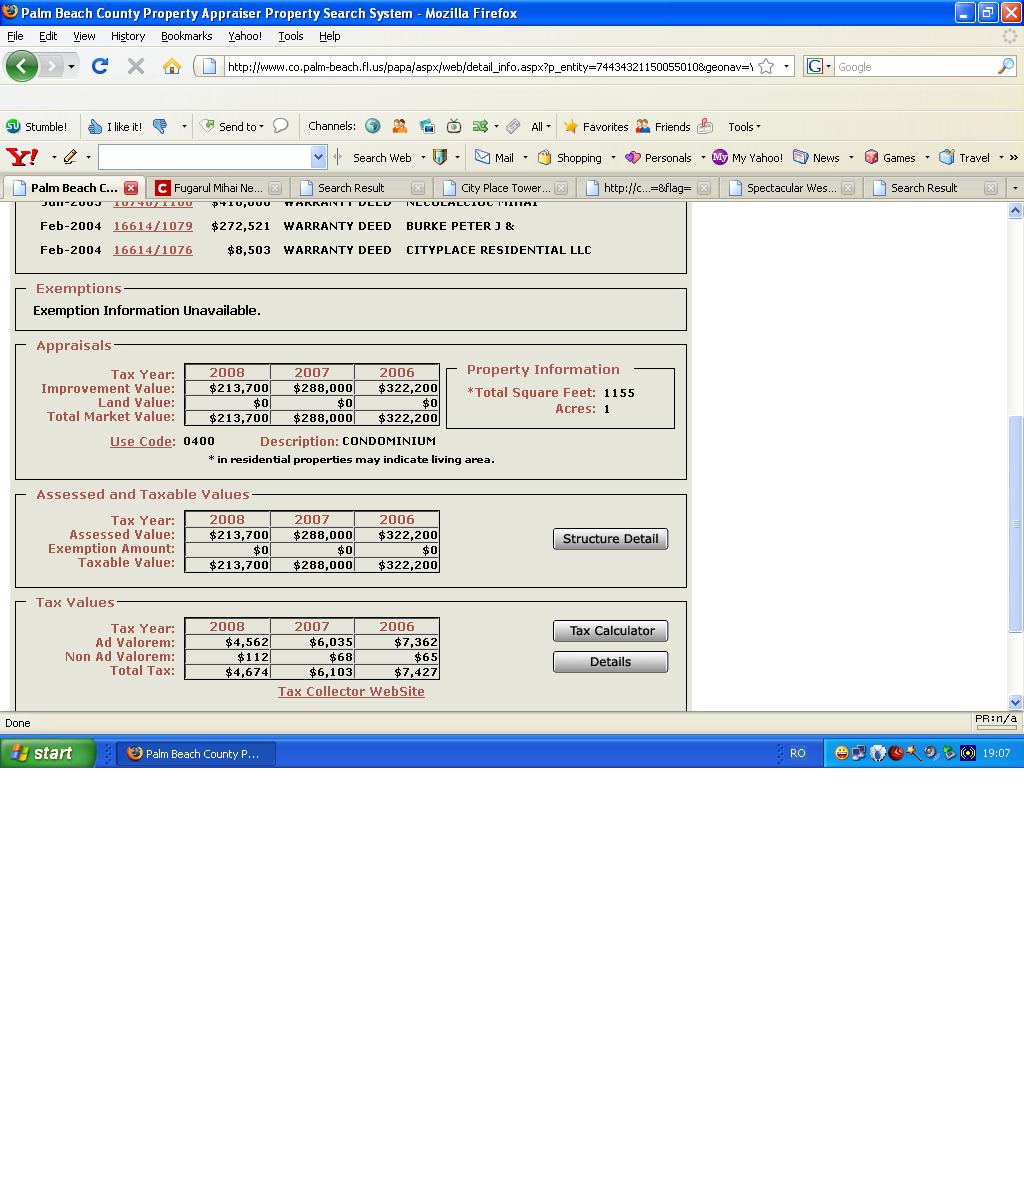Click the thumbs-down icon in StumbleUpon toolbar

(160, 127)
